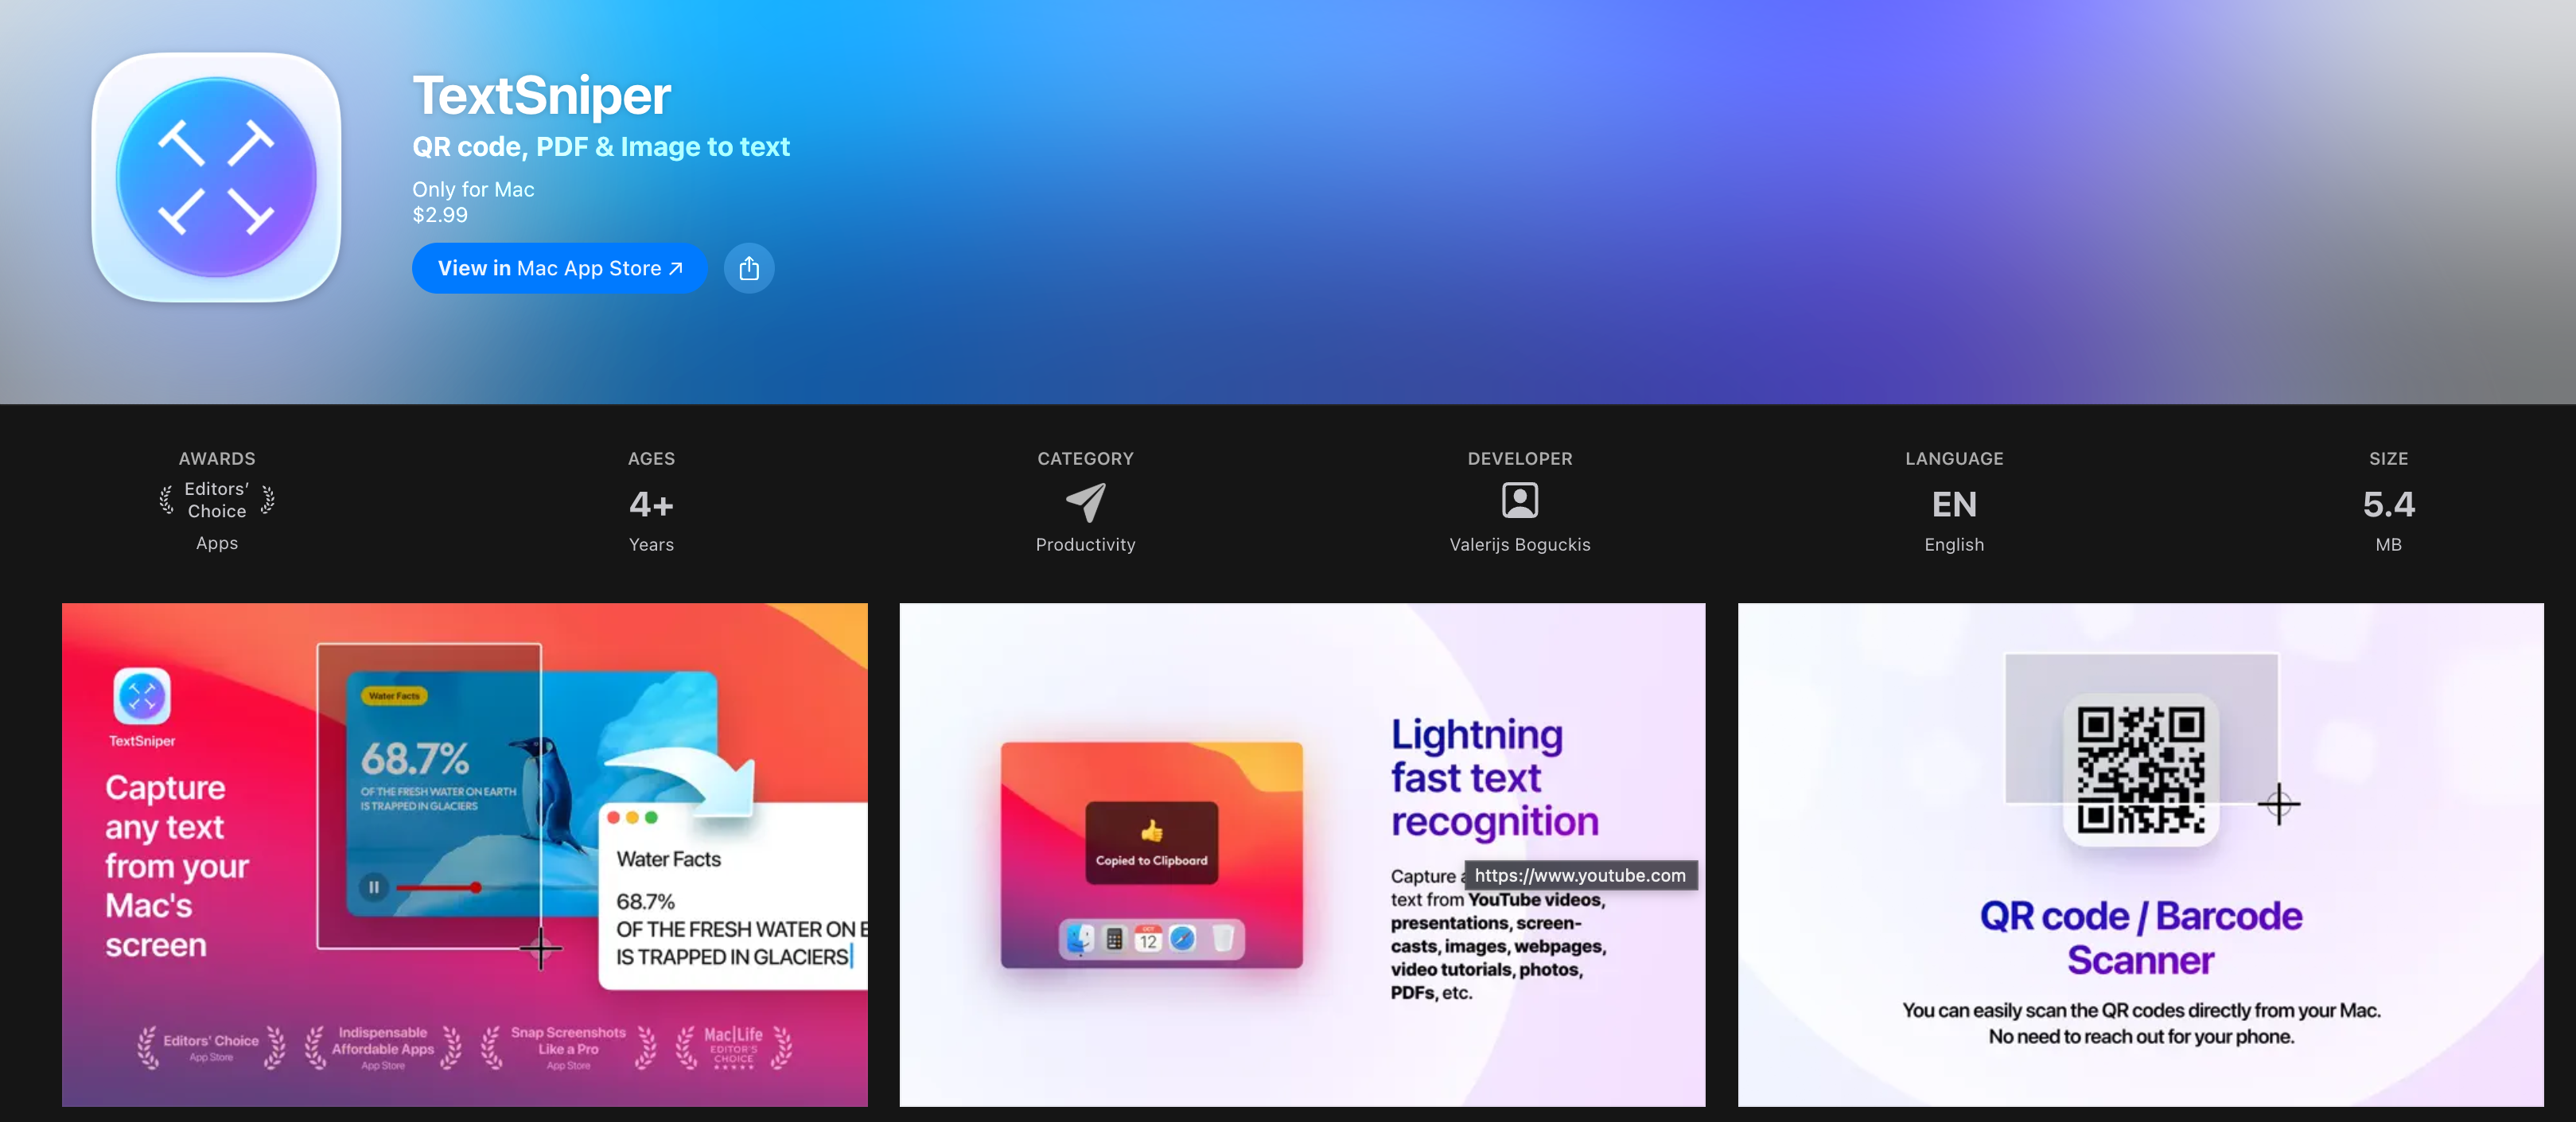Click the pause button in penguin video
This screenshot has width=2576, height=1122.
click(373, 887)
